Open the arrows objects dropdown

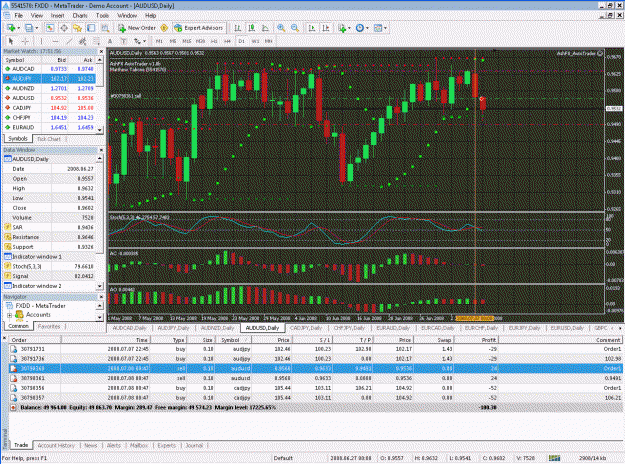[140, 41]
